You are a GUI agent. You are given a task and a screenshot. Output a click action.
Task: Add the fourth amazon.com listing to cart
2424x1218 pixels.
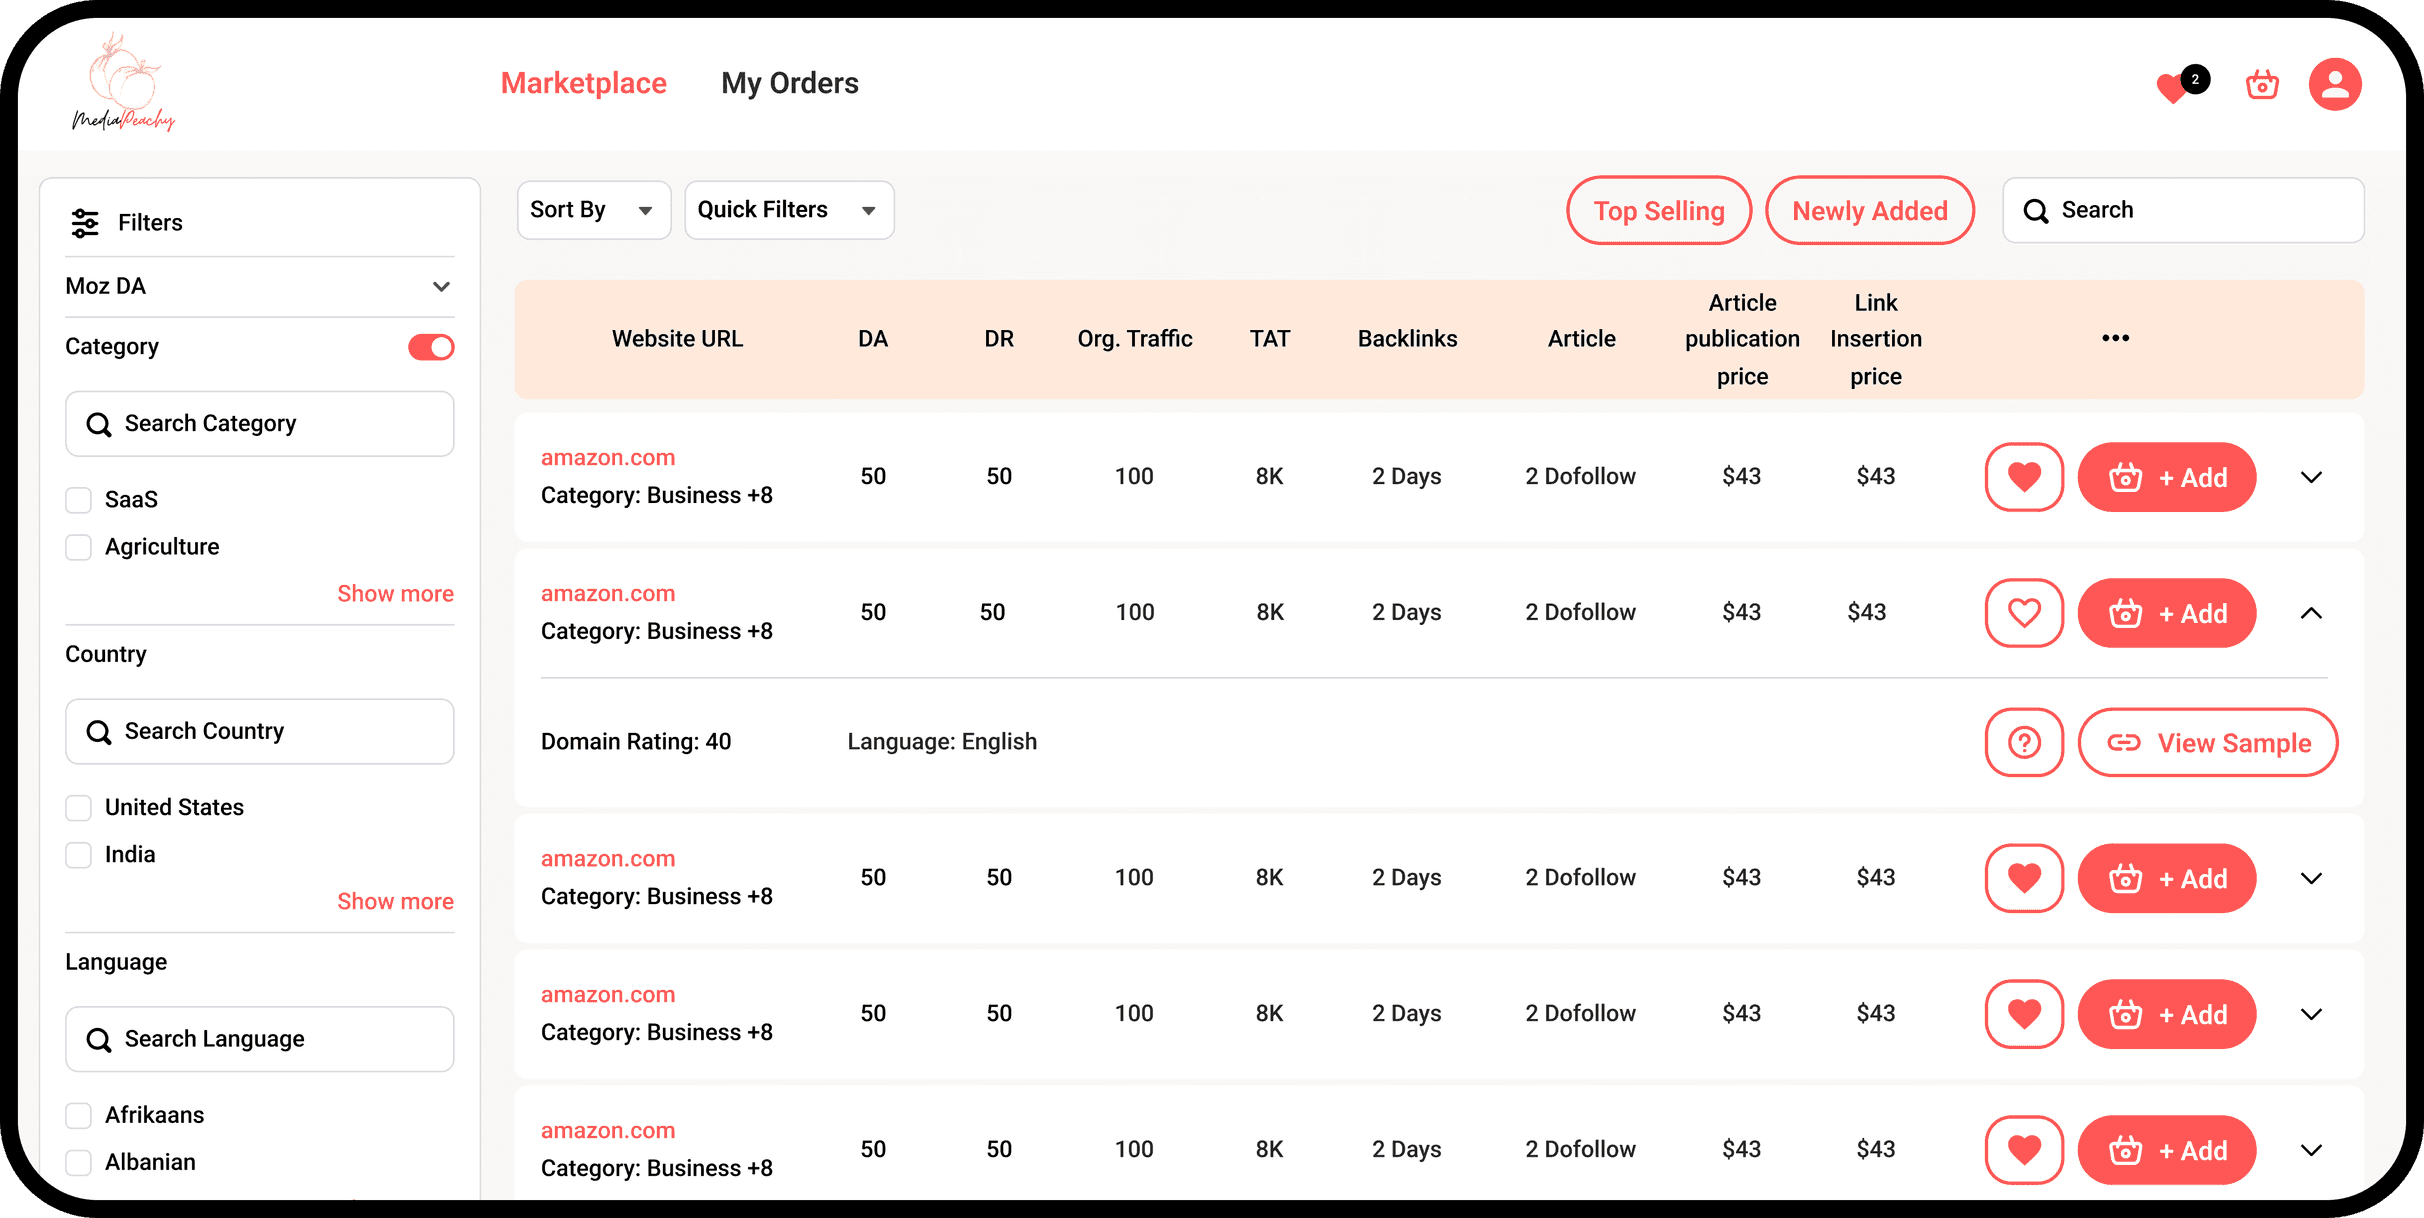pos(2167,1014)
